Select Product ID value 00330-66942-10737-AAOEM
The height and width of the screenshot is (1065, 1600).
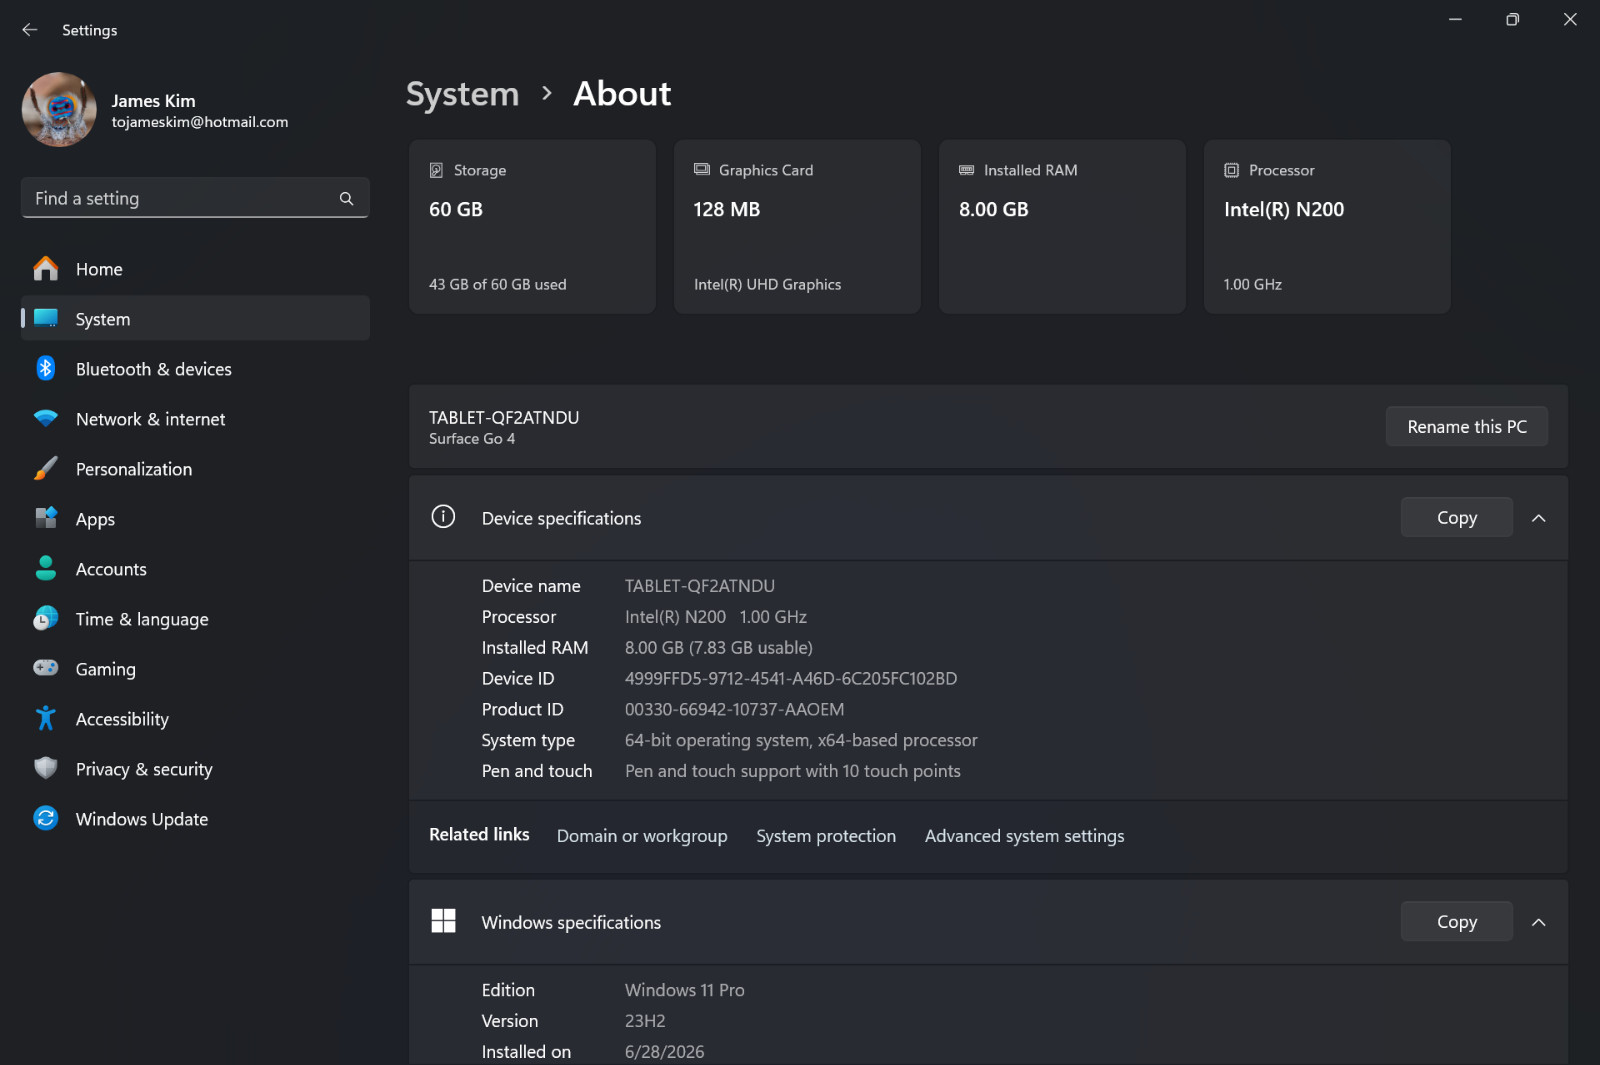(x=734, y=710)
